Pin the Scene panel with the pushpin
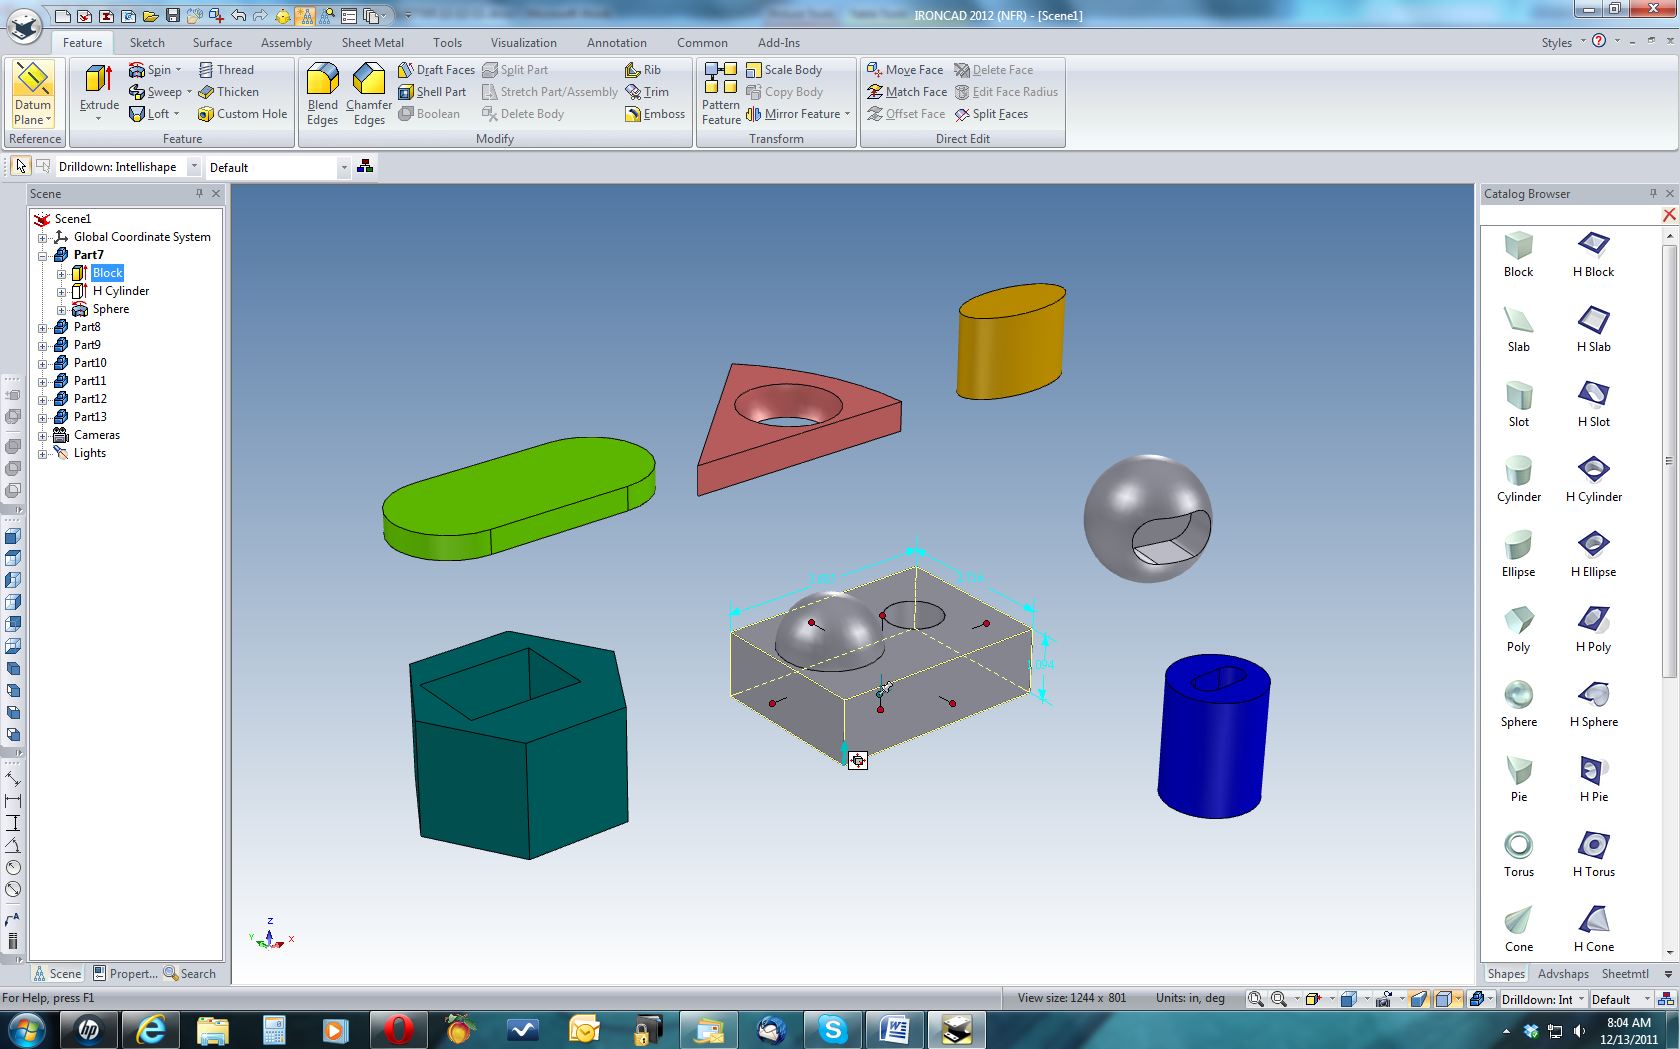1679x1049 pixels. pos(199,193)
